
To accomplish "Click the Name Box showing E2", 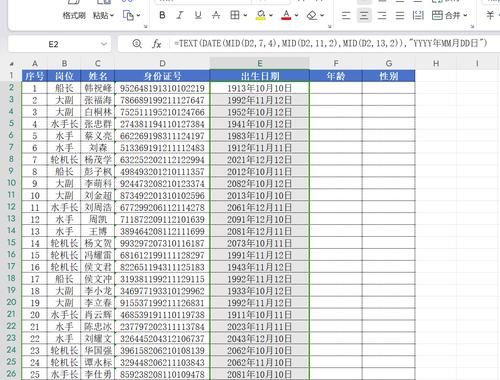I will click(53, 44).
